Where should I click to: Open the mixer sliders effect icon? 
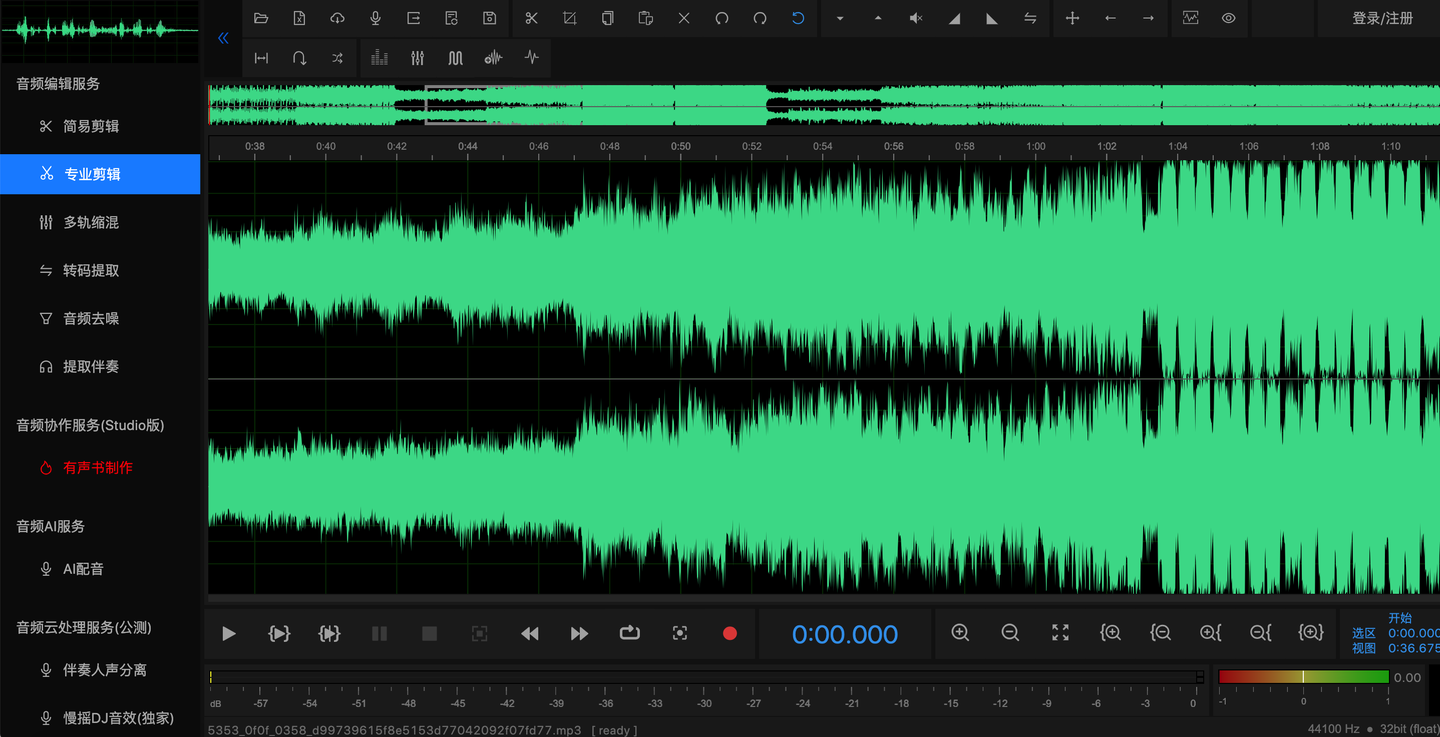[x=417, y=57]
